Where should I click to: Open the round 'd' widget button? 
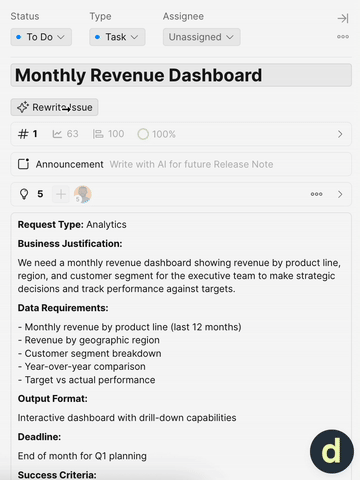(x=332, y=451)
